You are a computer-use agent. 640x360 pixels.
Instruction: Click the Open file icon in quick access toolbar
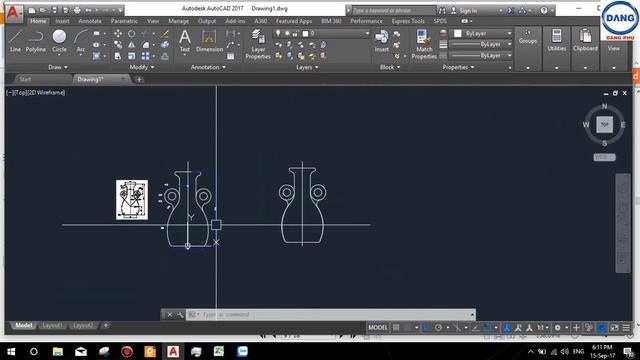pyautogui.click(x=43, y=10)
